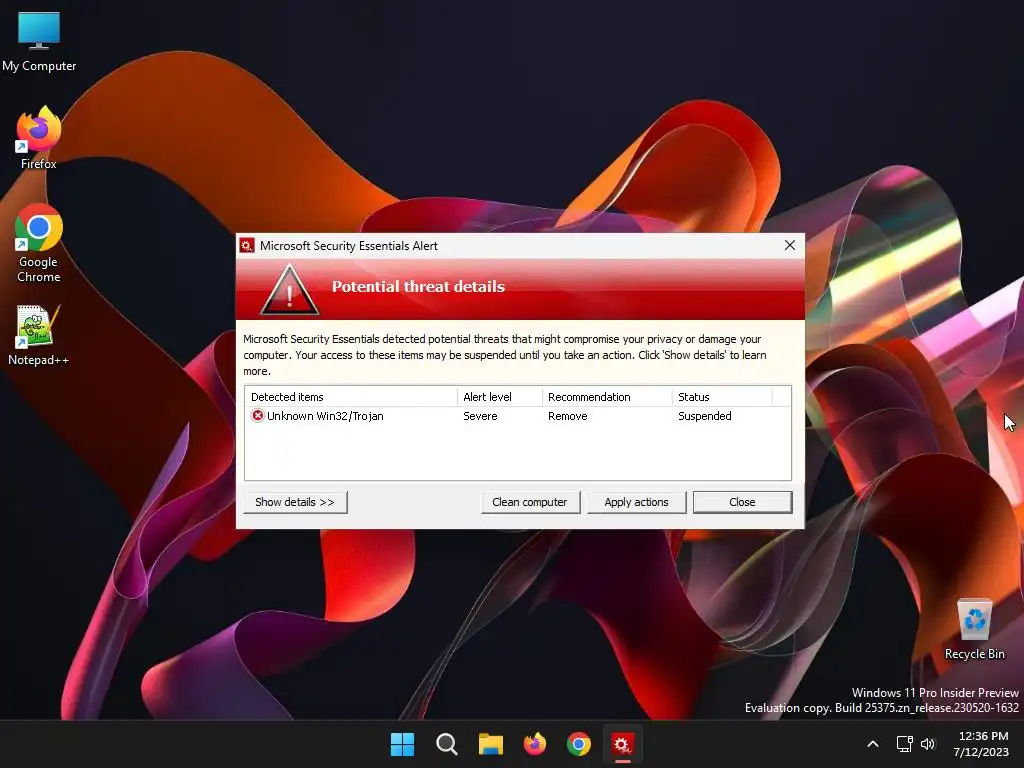Show hidden system tray icons
The width and height of the screenshot is (1024, 768).
(872, 744)
